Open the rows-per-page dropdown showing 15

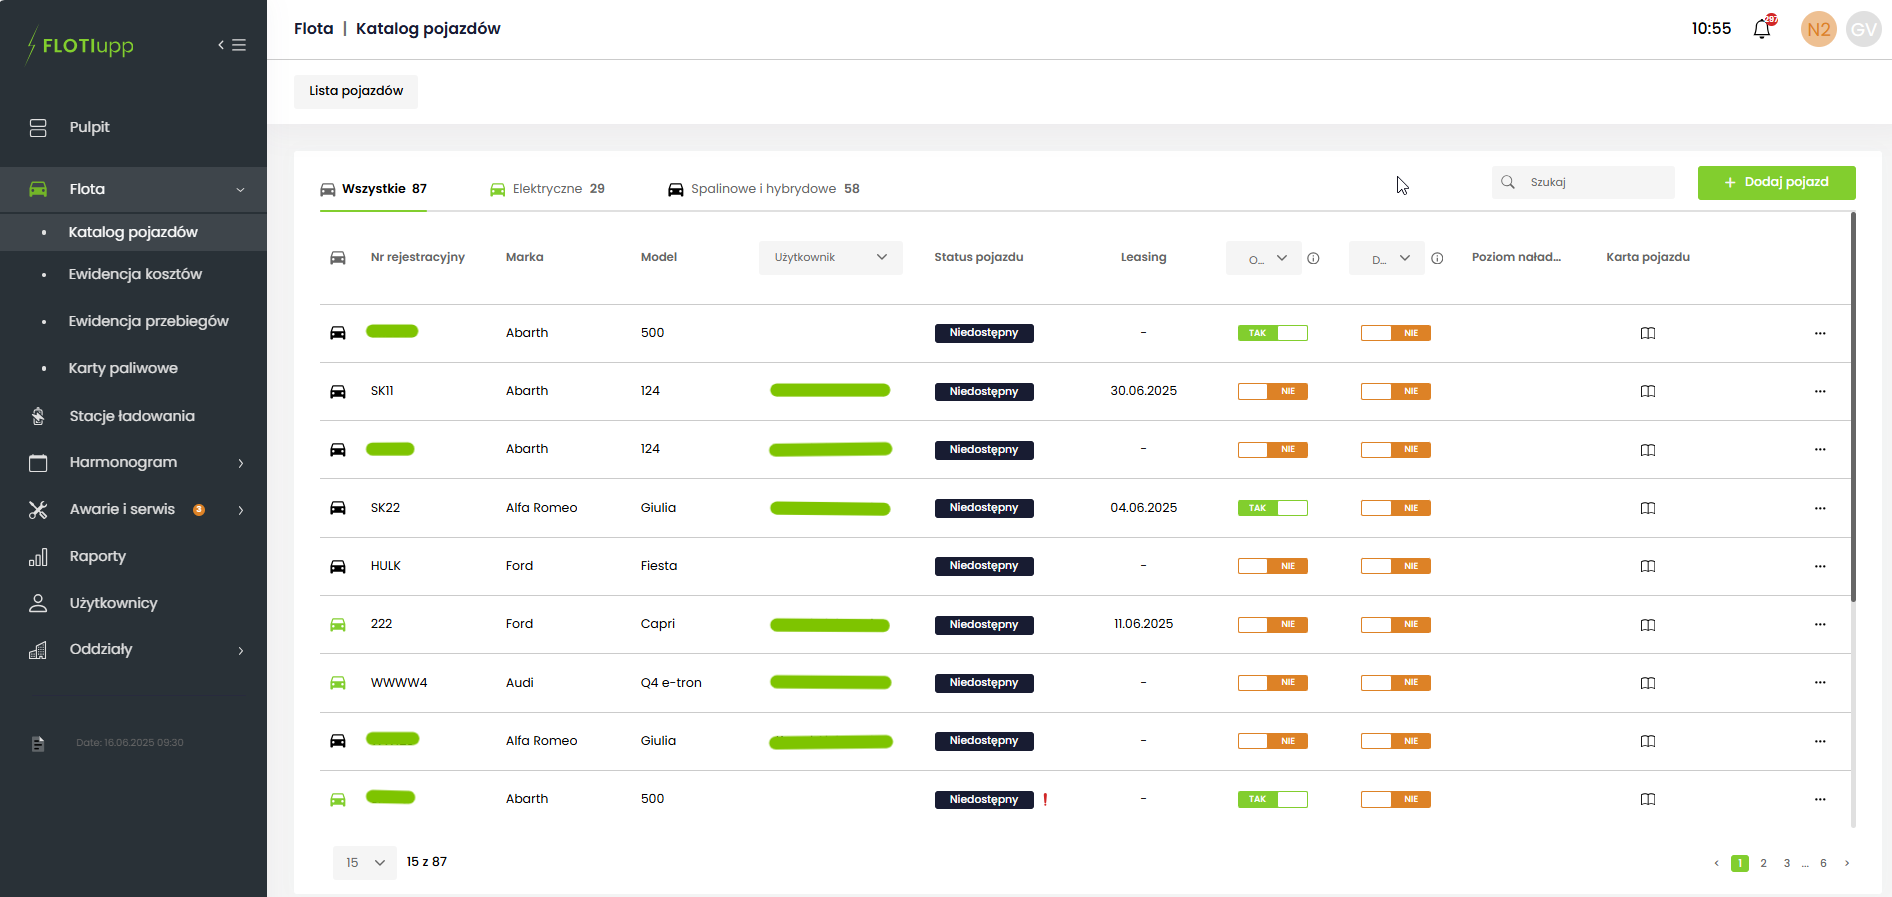[x=364, y=862]
